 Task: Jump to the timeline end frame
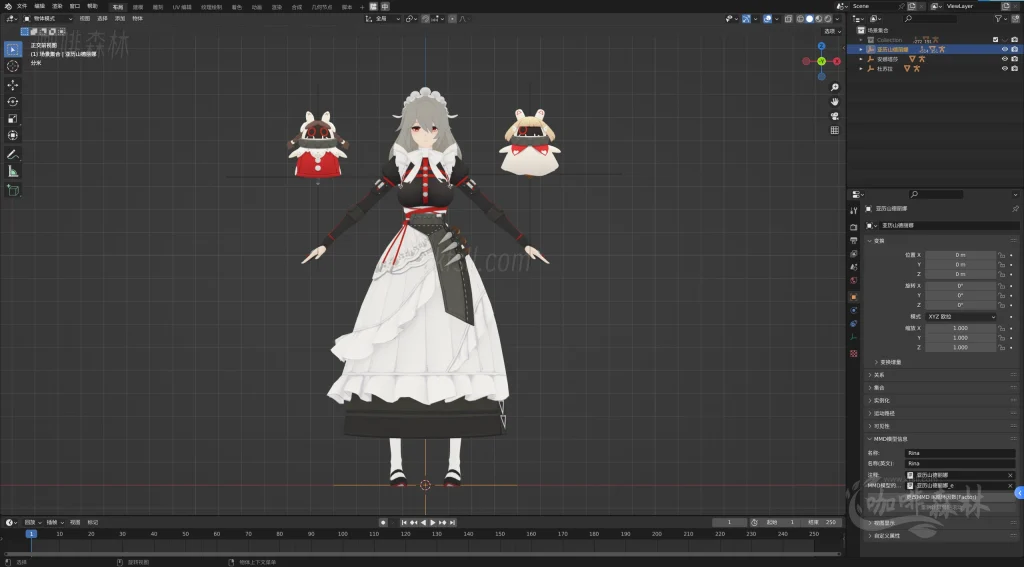click(452, 523)
